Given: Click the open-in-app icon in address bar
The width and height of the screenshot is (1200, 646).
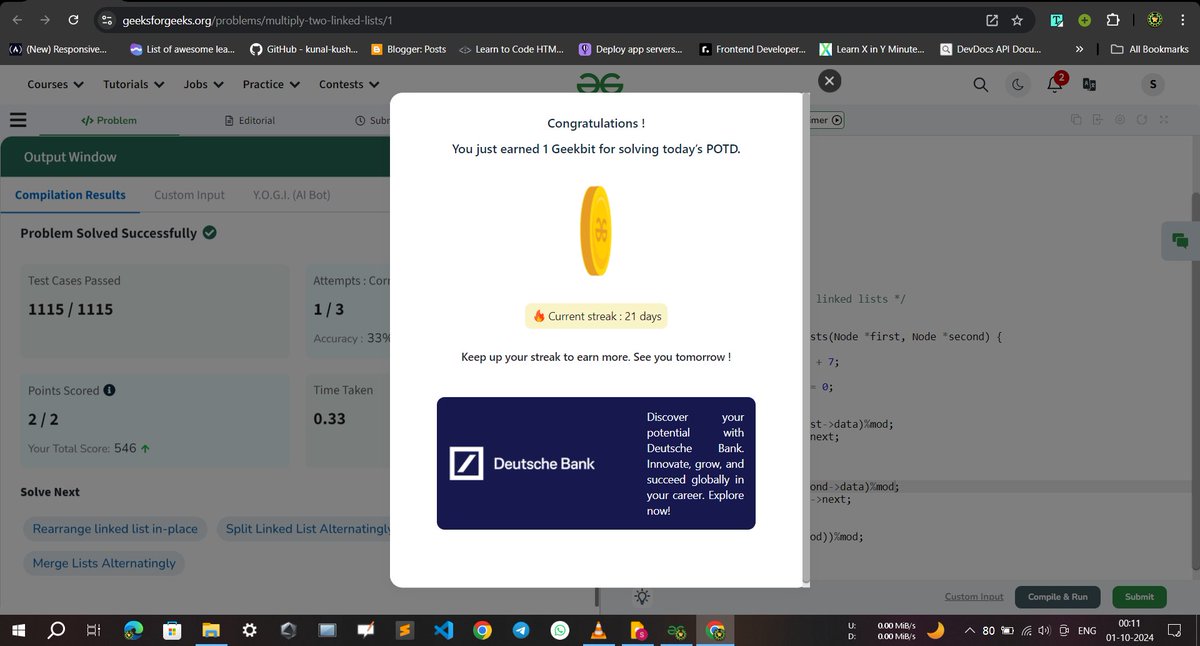Looking at the screenshot, I should [x=992, y=20].
